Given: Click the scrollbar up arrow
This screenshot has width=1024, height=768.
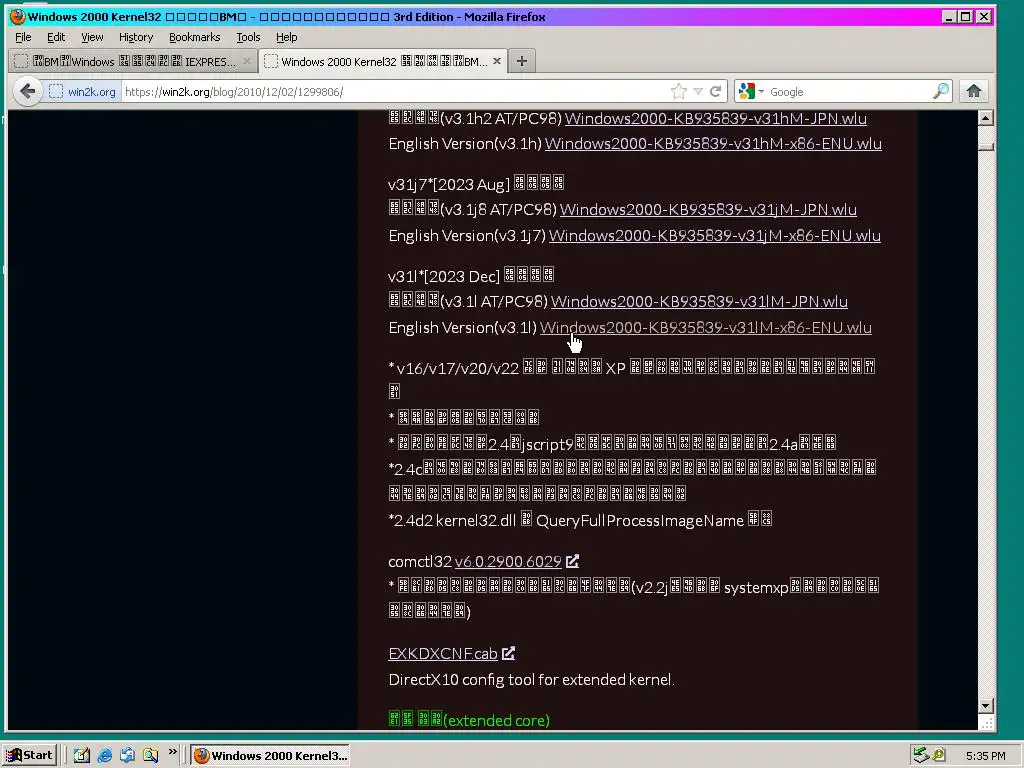Looking at the screenshot, I should (x=986, y=118).
